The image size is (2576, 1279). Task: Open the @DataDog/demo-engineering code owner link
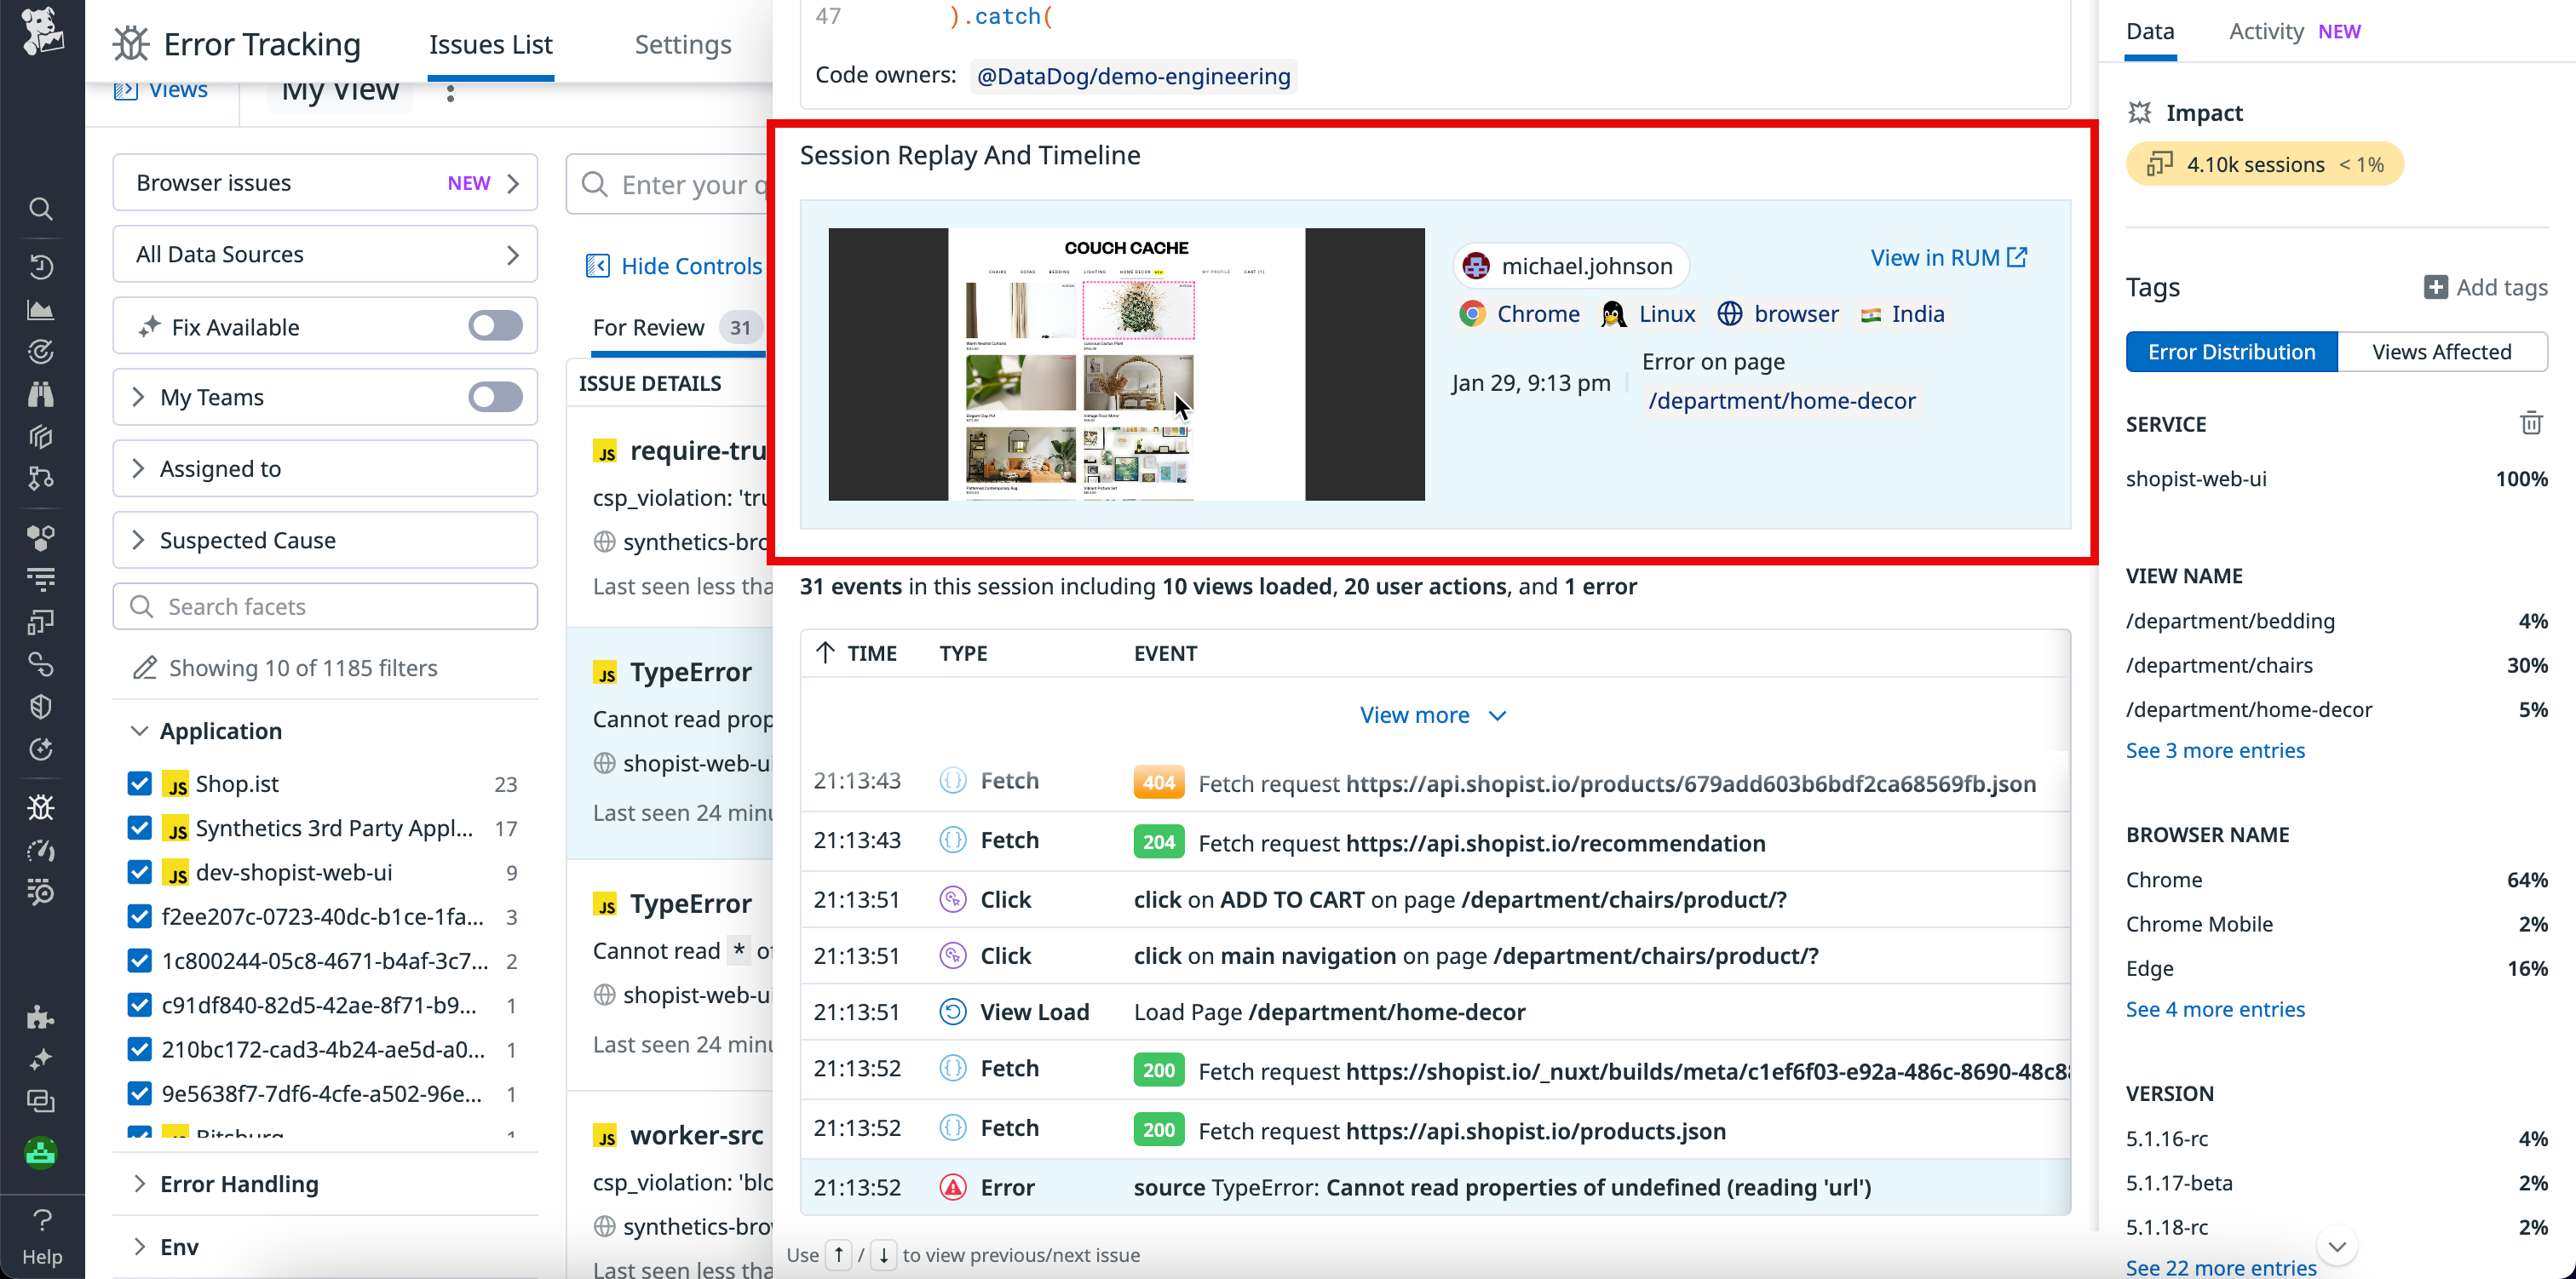[x=1133, y=76]
